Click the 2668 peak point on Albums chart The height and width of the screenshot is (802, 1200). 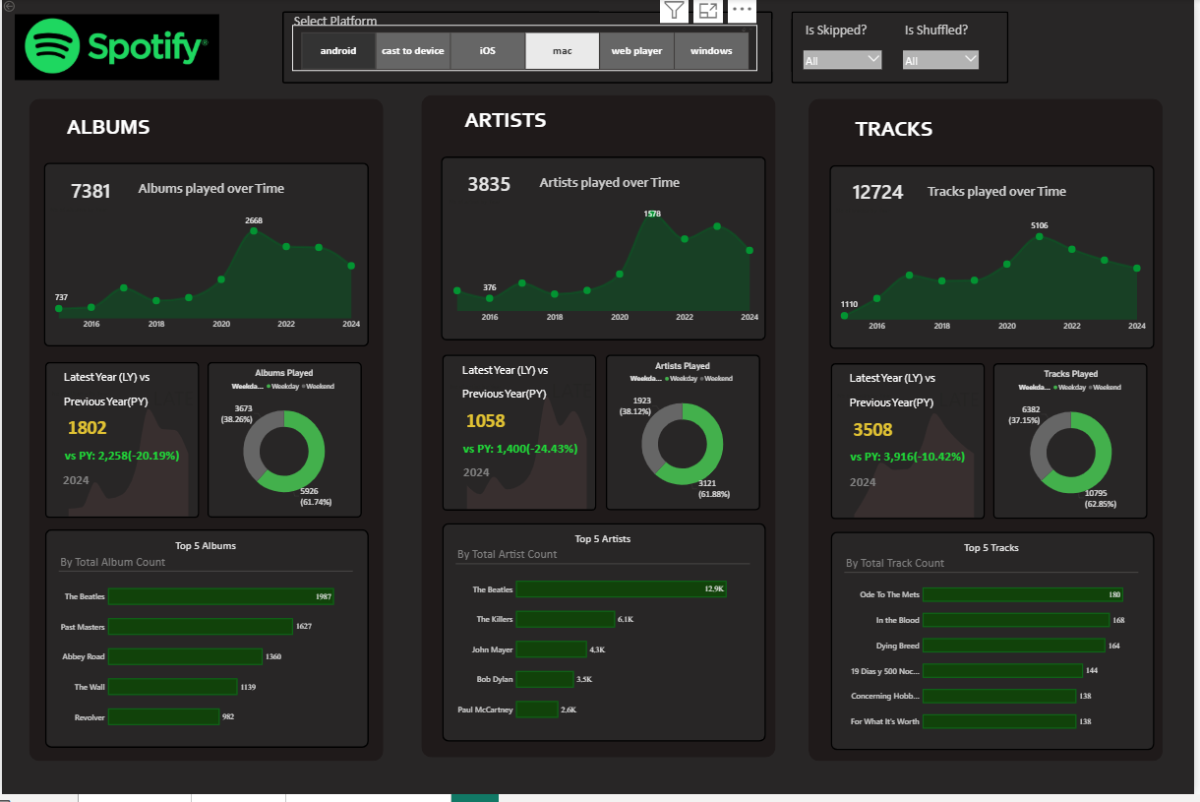(x=254, y=231)
